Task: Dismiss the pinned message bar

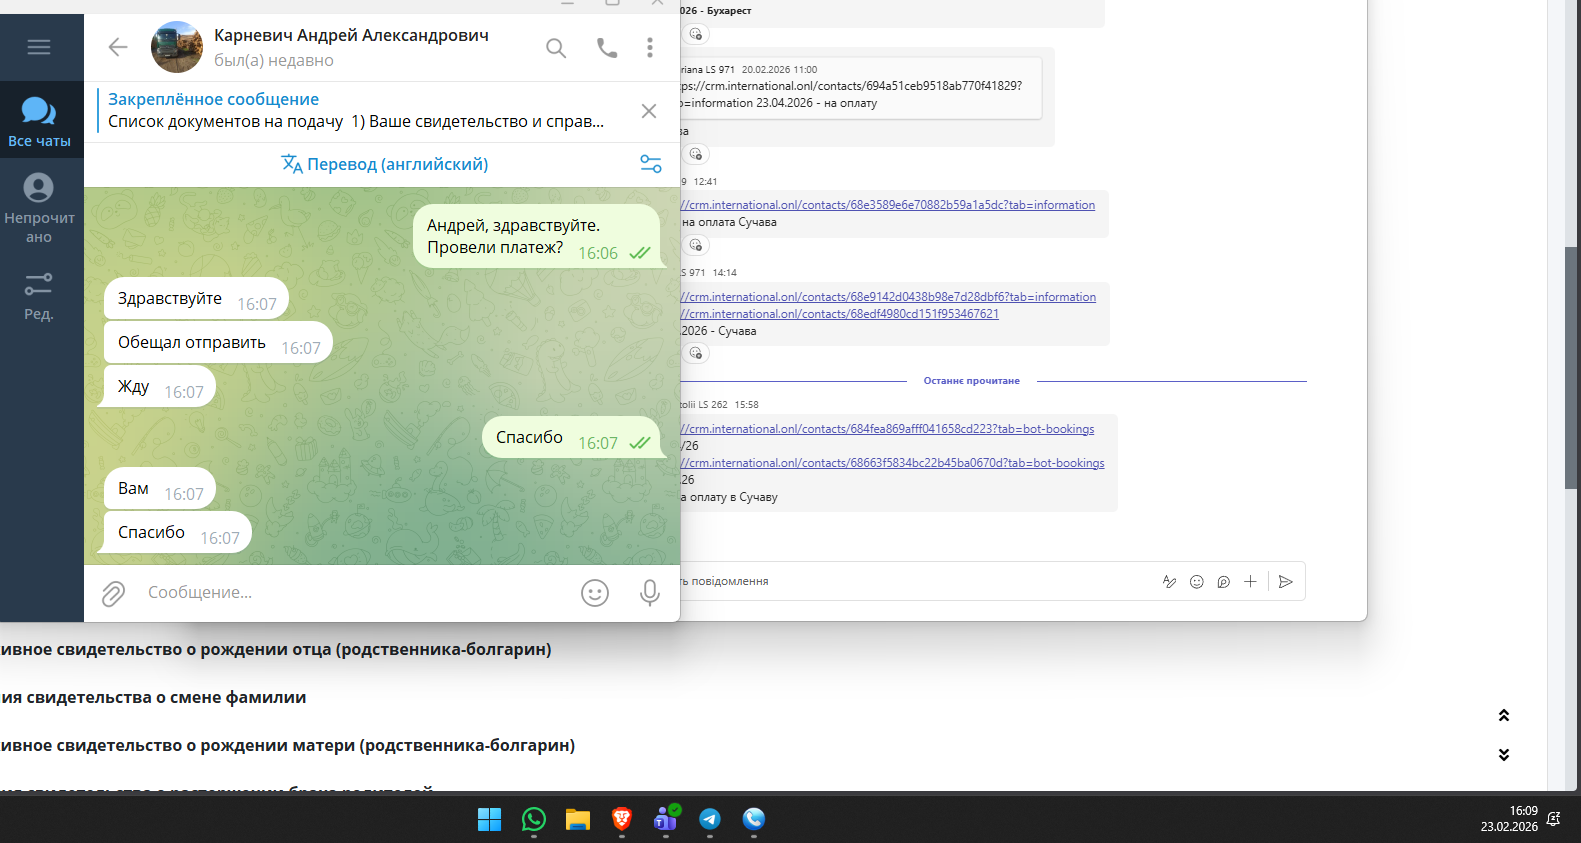Action: (x=649, y=111)
